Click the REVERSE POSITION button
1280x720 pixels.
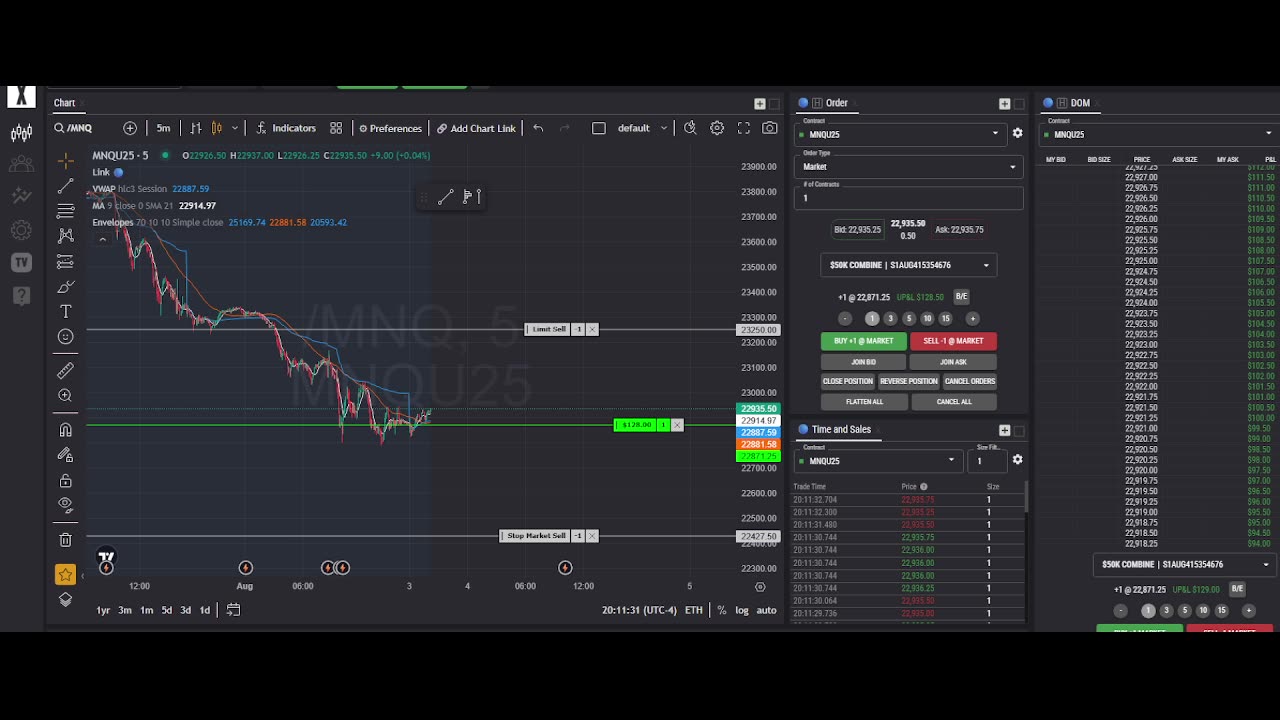[x=909, y=381]
